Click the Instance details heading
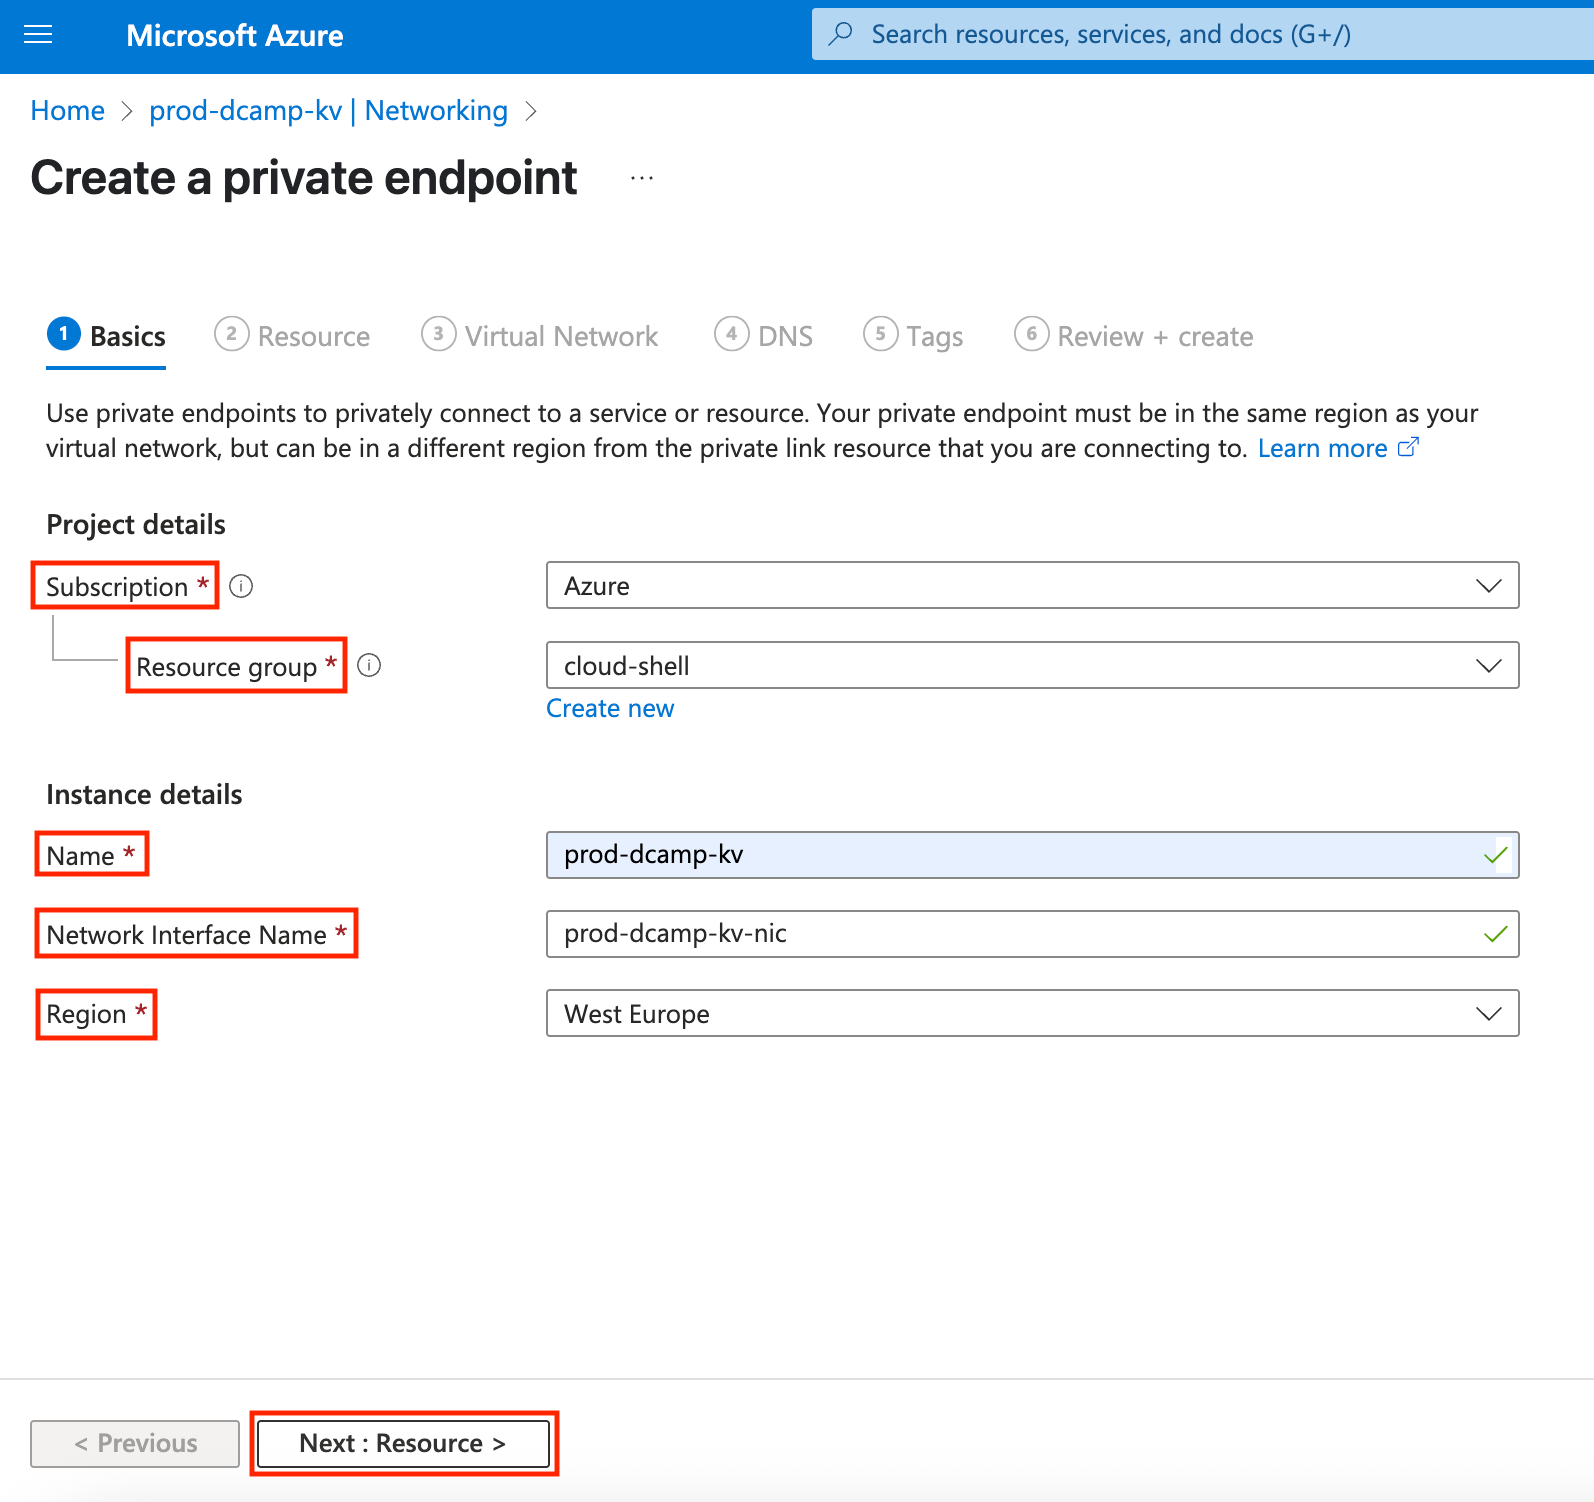Screen dimensions: 1594x1502 144,795
